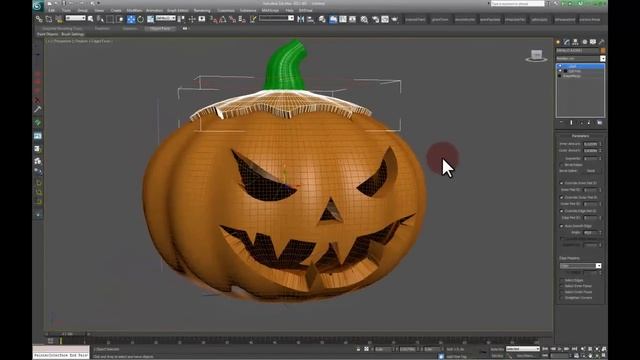Screen dimensions: 640x360
Task: Switch to the Motion command panel
Action: (x=584, y=42)
